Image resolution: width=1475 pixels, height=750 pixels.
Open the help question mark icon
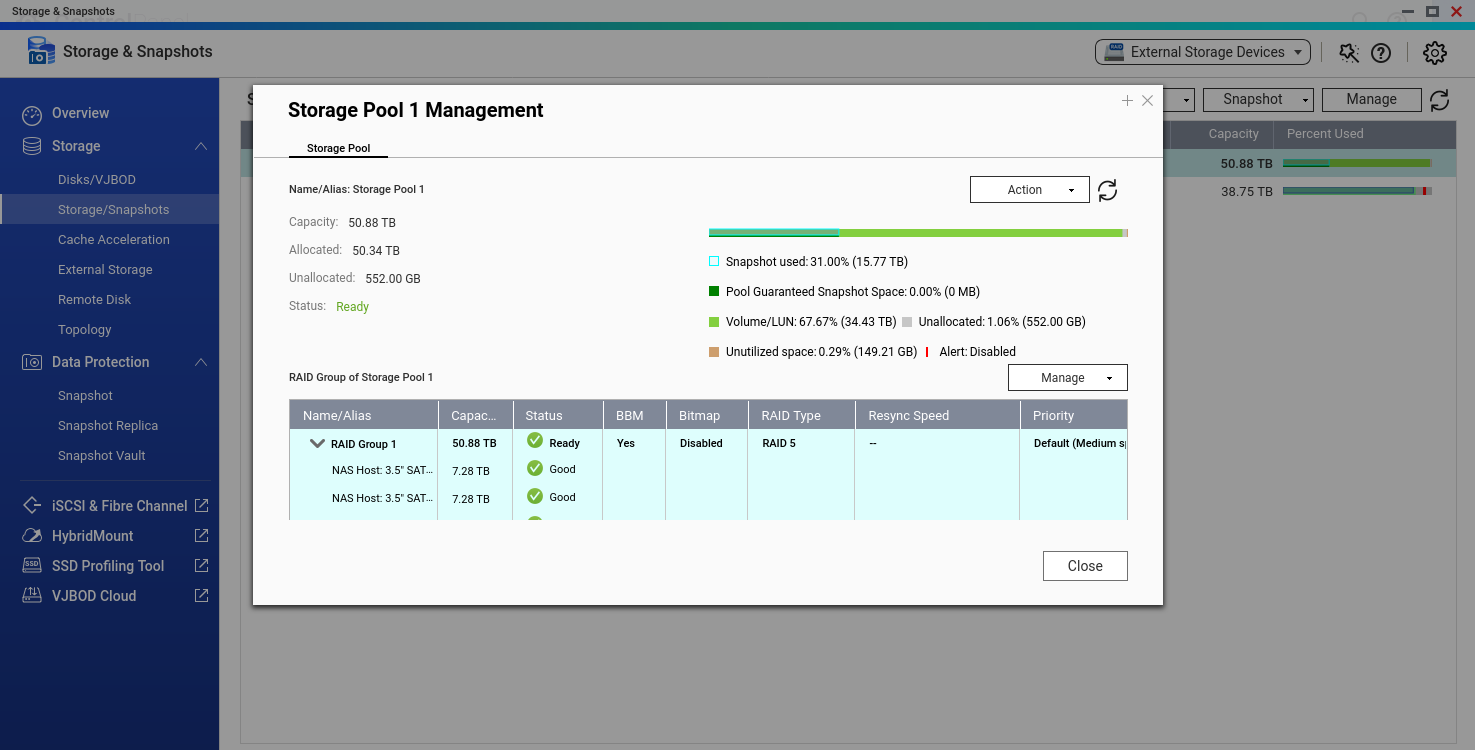coord(1381,53)
